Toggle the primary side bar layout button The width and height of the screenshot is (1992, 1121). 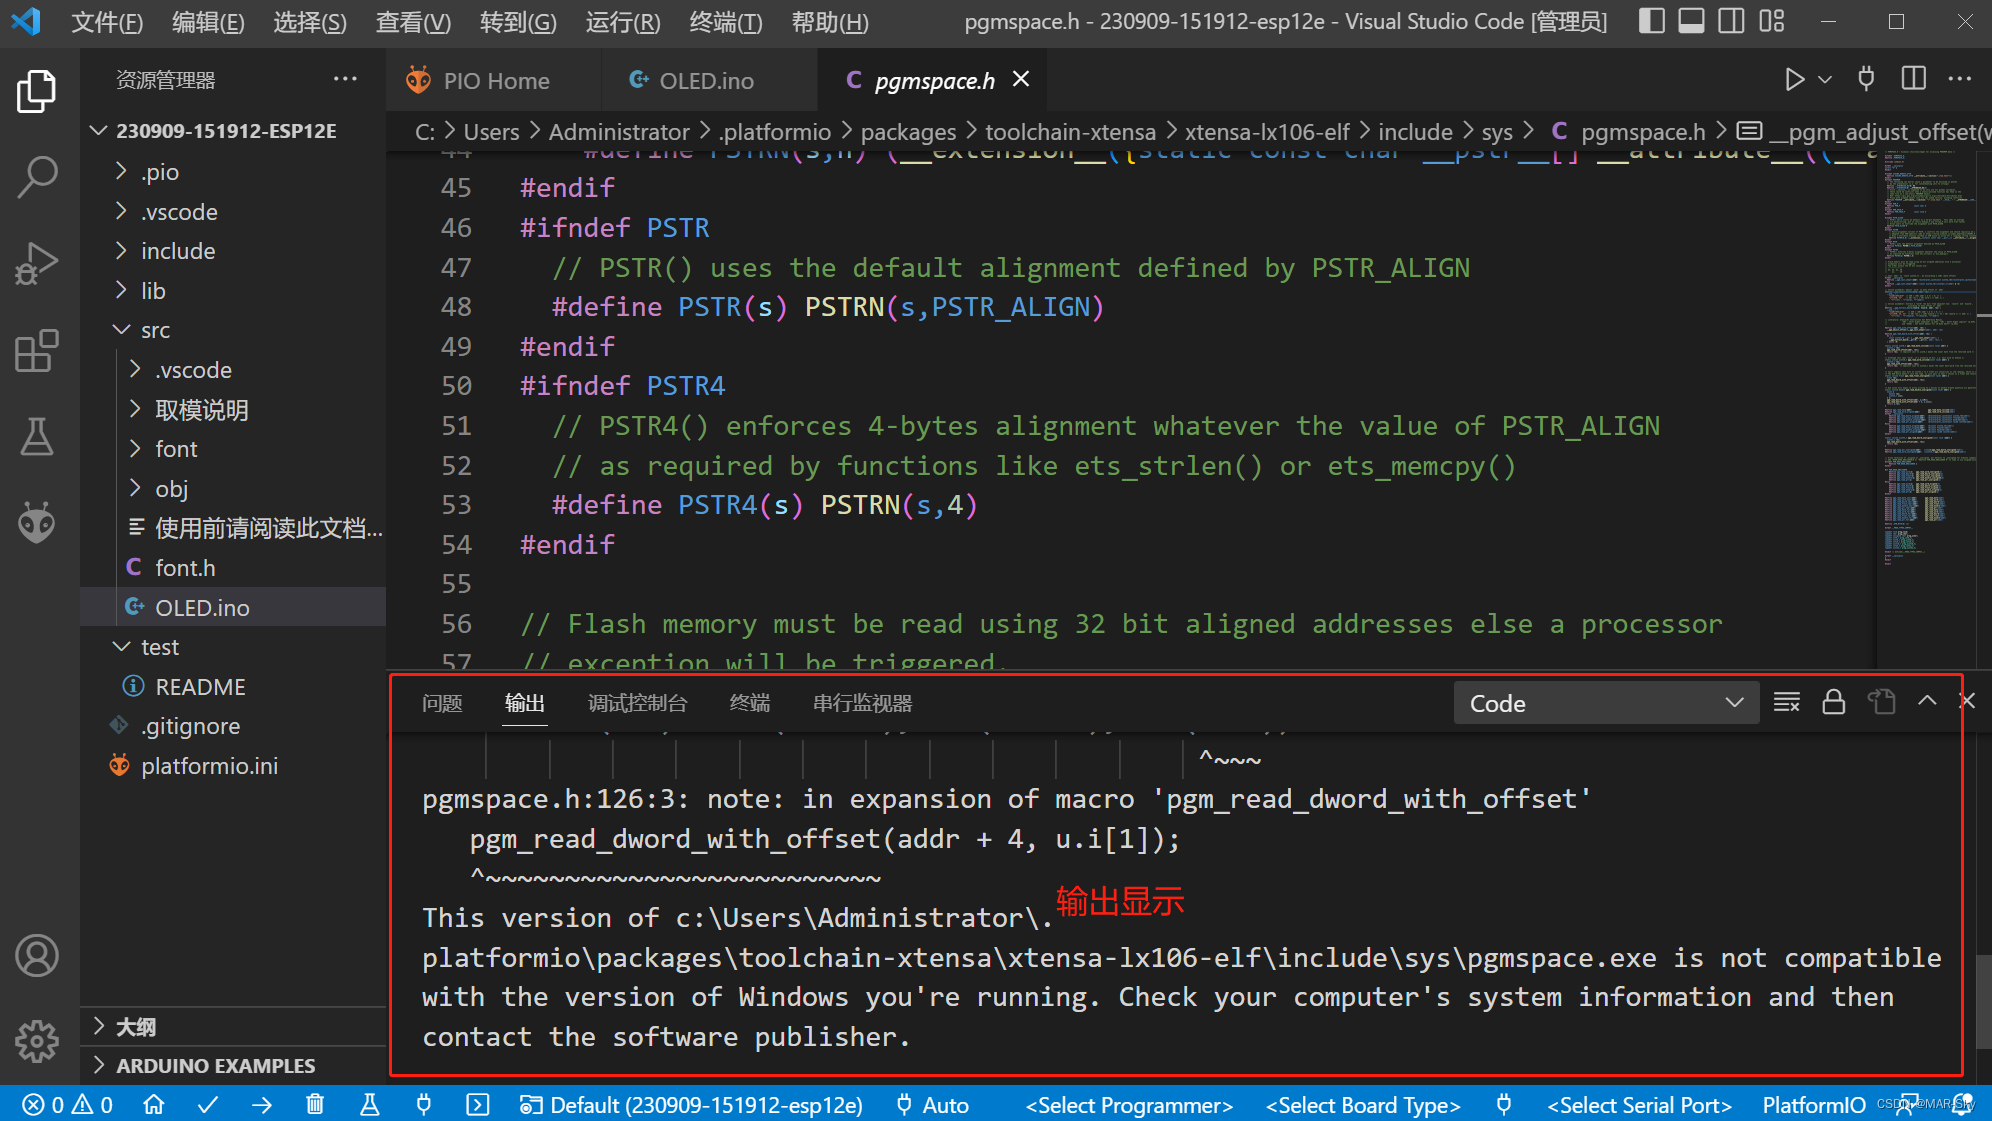[x=1652, y=21]
